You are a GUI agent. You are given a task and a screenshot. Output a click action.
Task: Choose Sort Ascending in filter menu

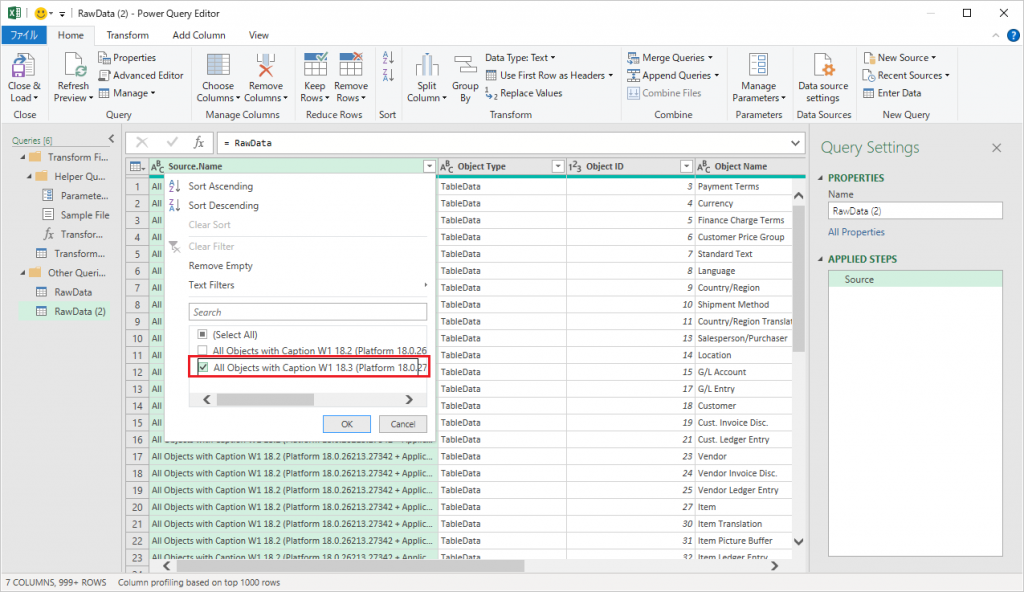[221, 186]
